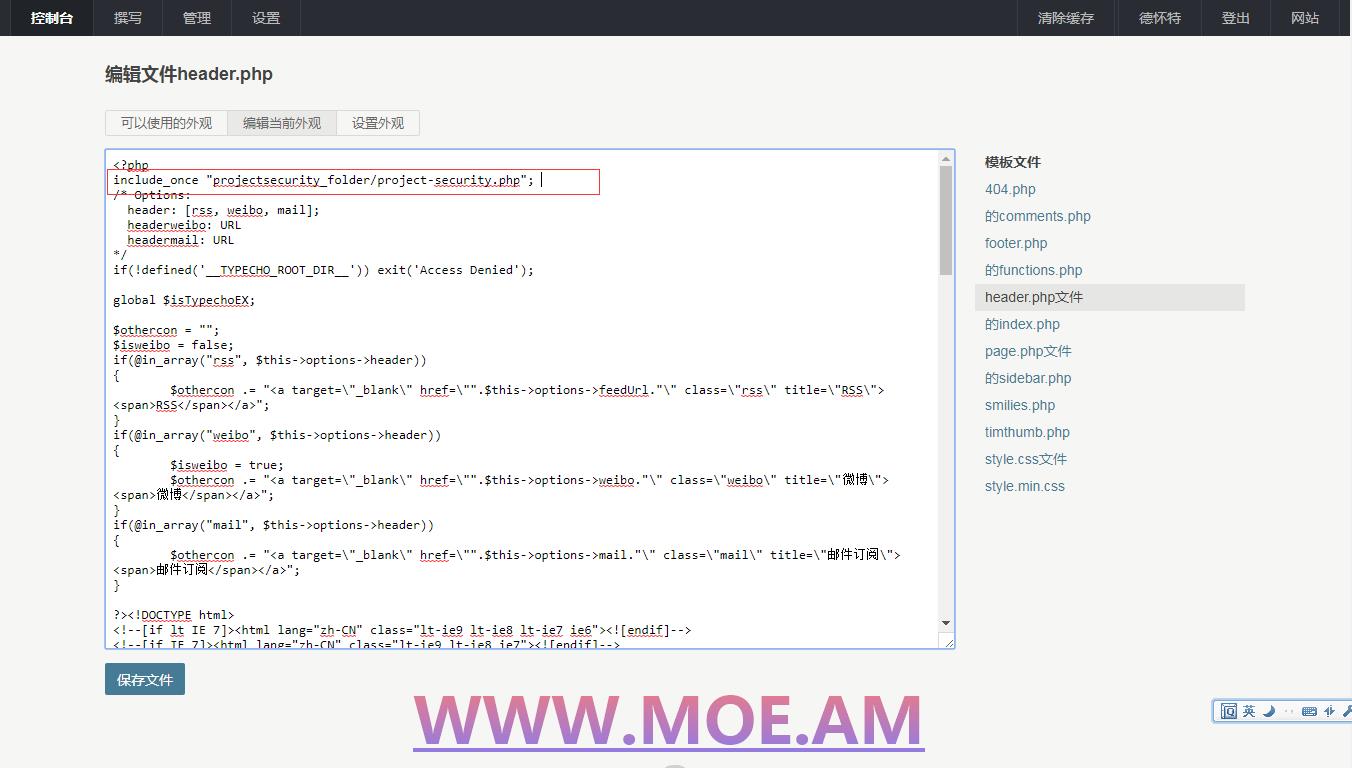Open comments.php template file
The image size is (1352, 768).
point(1038,216)
